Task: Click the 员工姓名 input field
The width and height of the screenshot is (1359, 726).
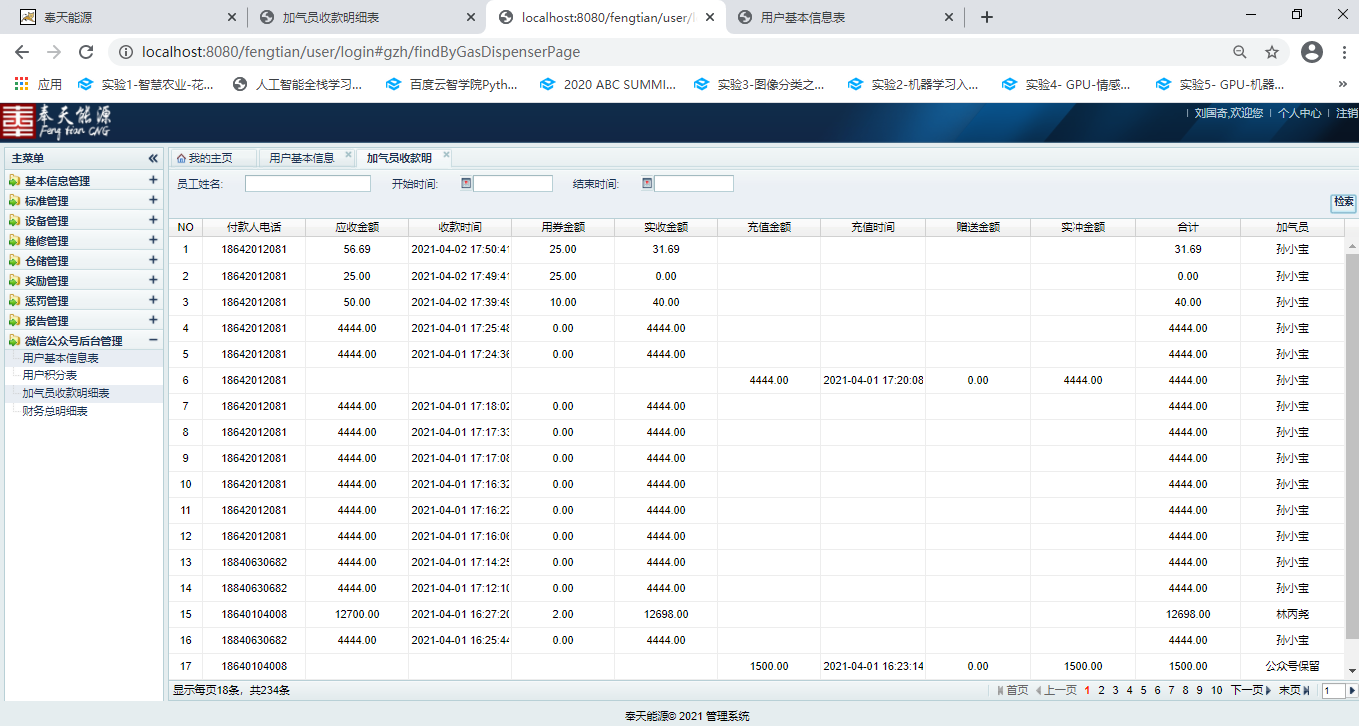Action: 307,184
